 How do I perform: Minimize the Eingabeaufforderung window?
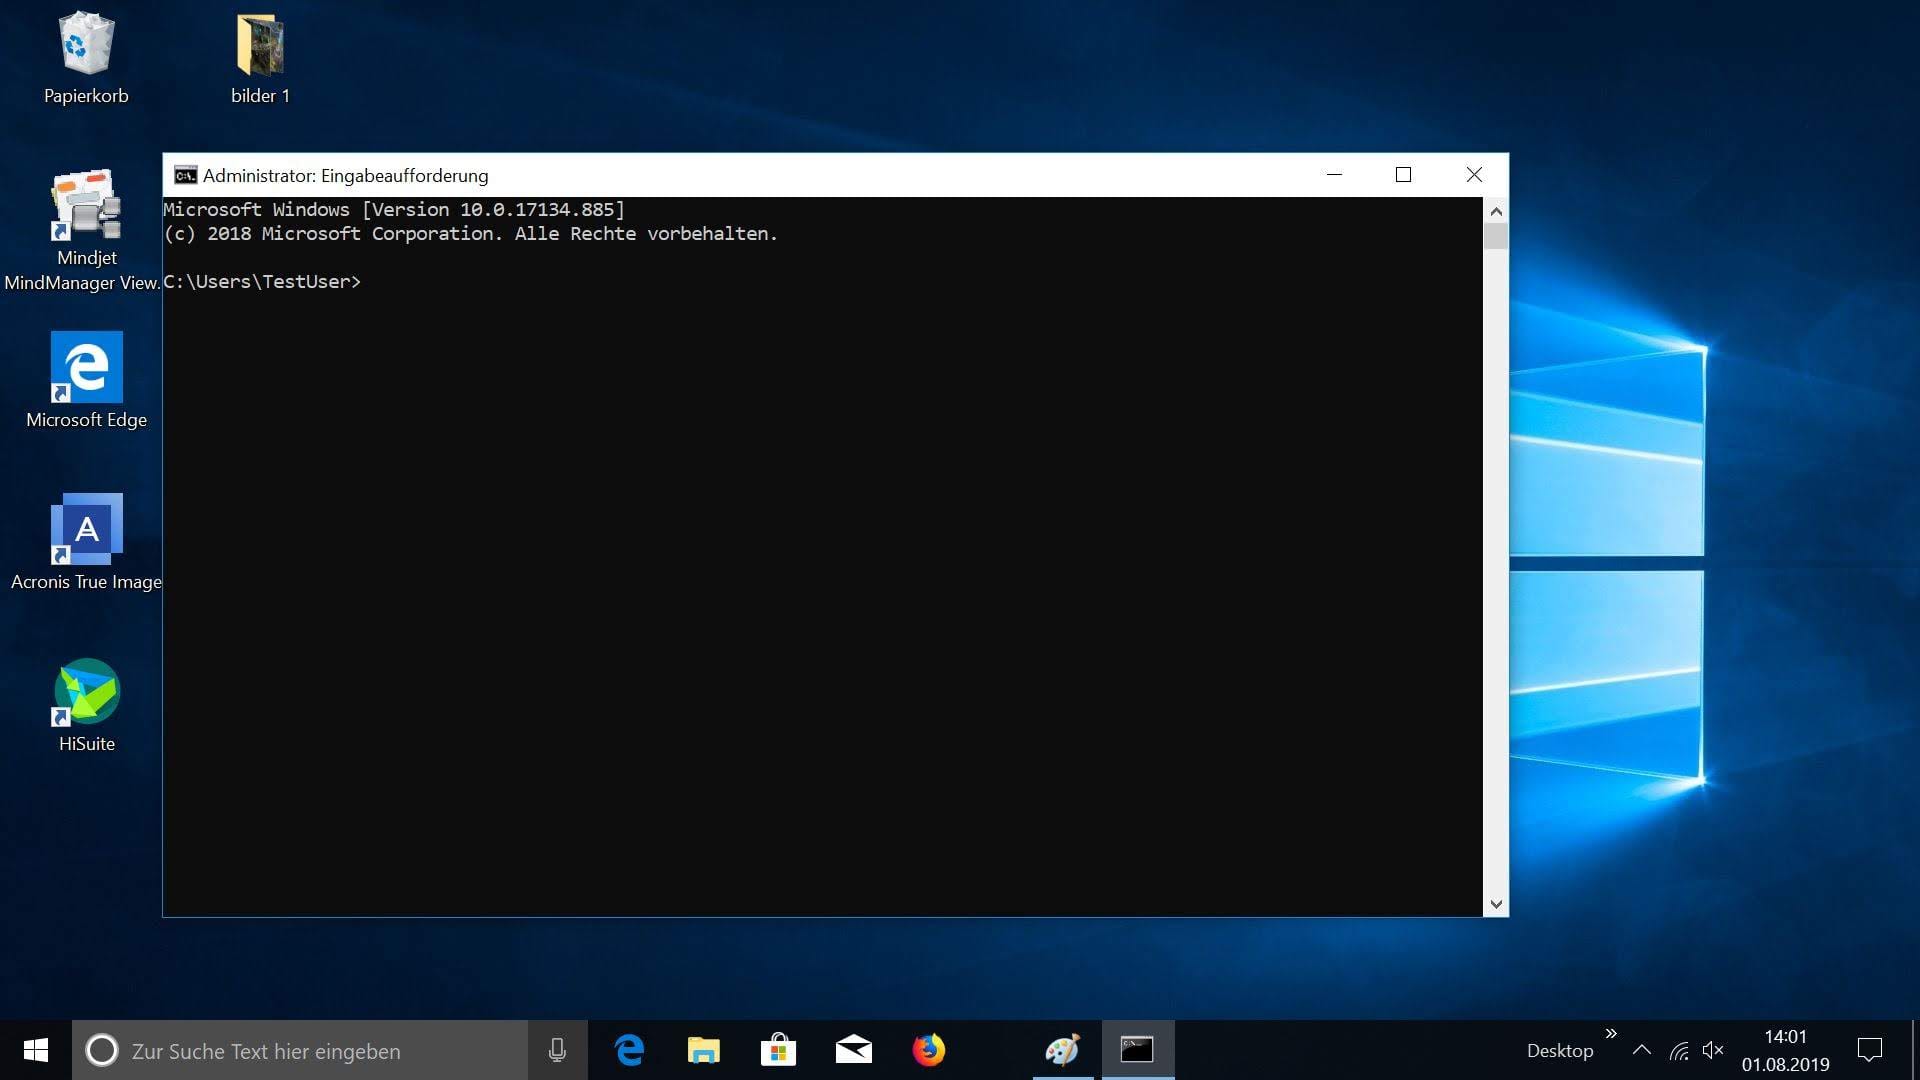click(1334, 175)
